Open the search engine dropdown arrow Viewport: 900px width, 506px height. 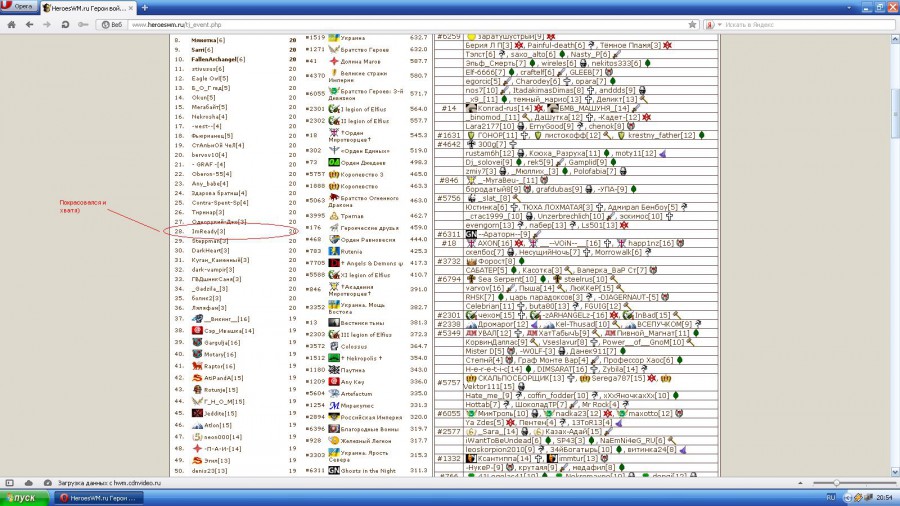719,25
